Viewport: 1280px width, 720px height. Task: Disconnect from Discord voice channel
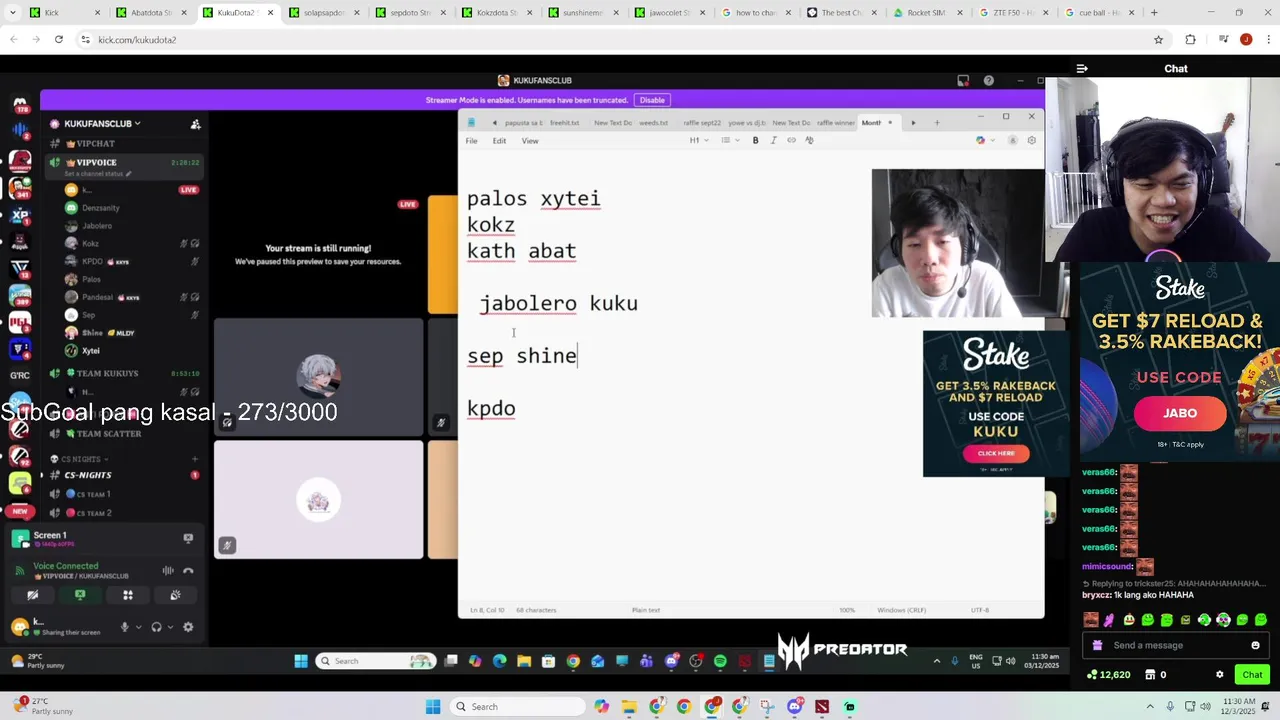[188, 571]
